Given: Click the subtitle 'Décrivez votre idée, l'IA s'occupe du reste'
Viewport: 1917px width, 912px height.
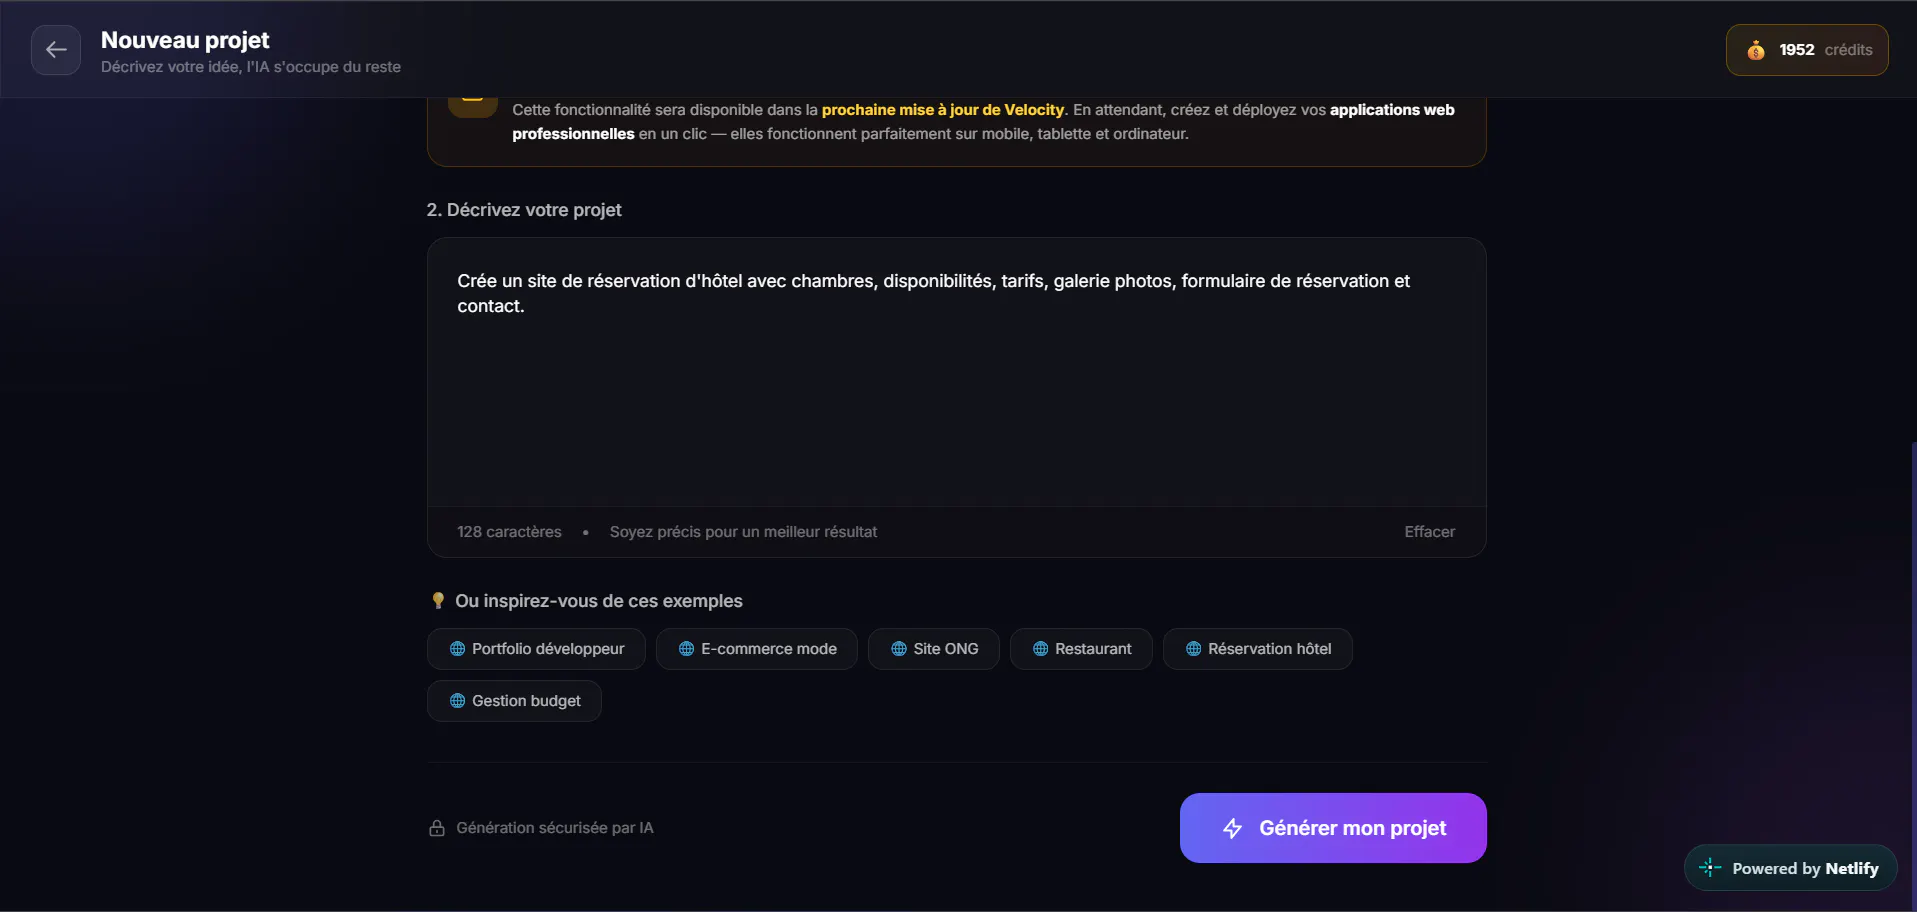Looking at the screenshot, I should 251,67.
